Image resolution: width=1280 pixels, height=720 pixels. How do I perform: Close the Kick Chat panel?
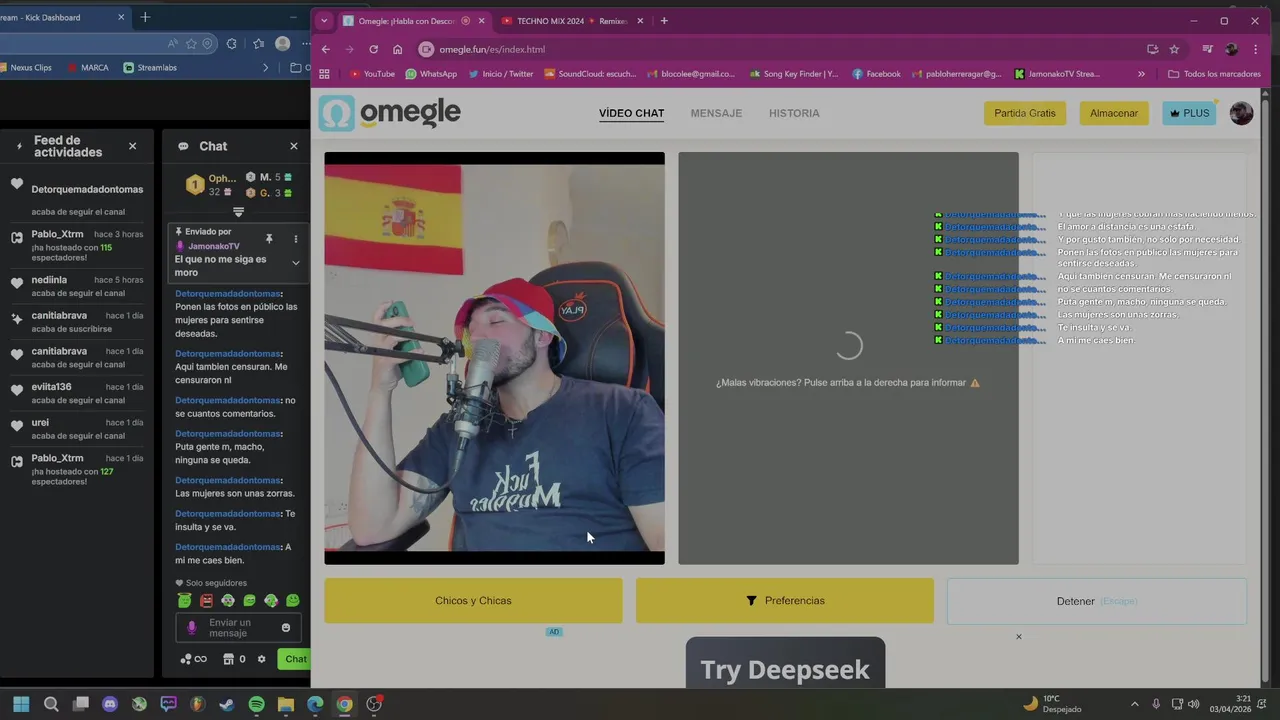click(293, 146)
